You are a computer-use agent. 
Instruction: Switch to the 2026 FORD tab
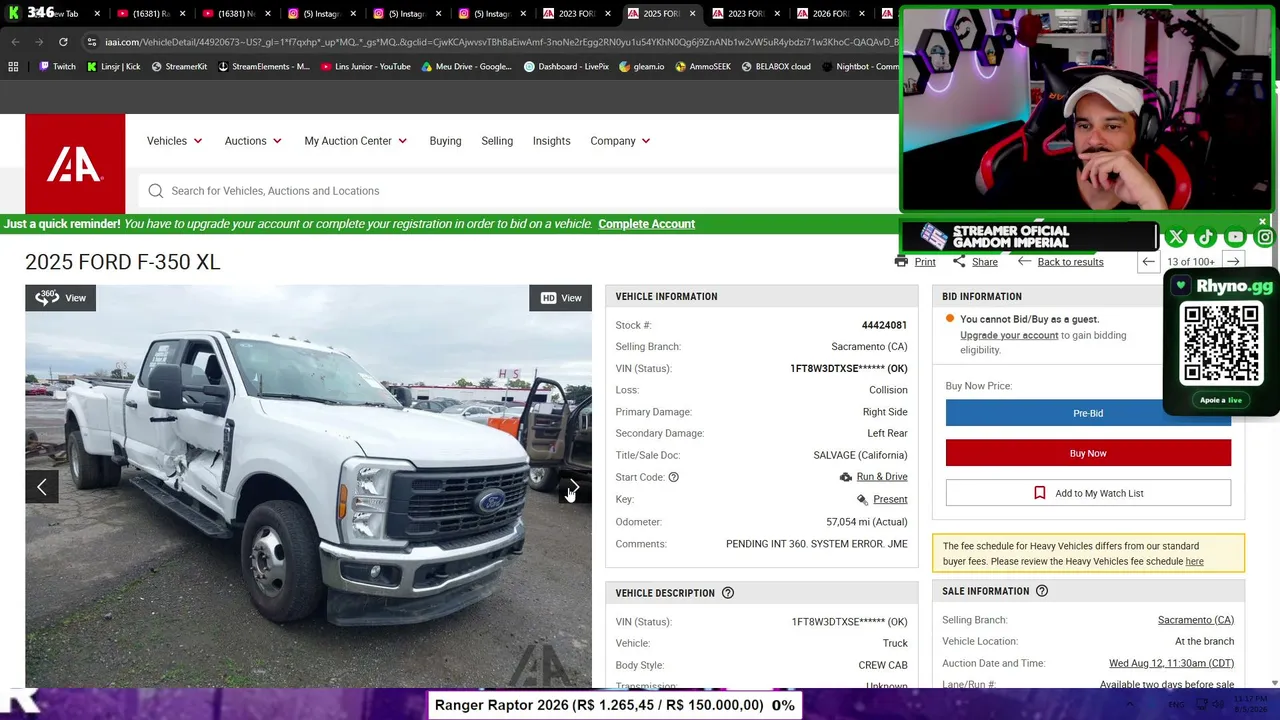tap(831, 14)
